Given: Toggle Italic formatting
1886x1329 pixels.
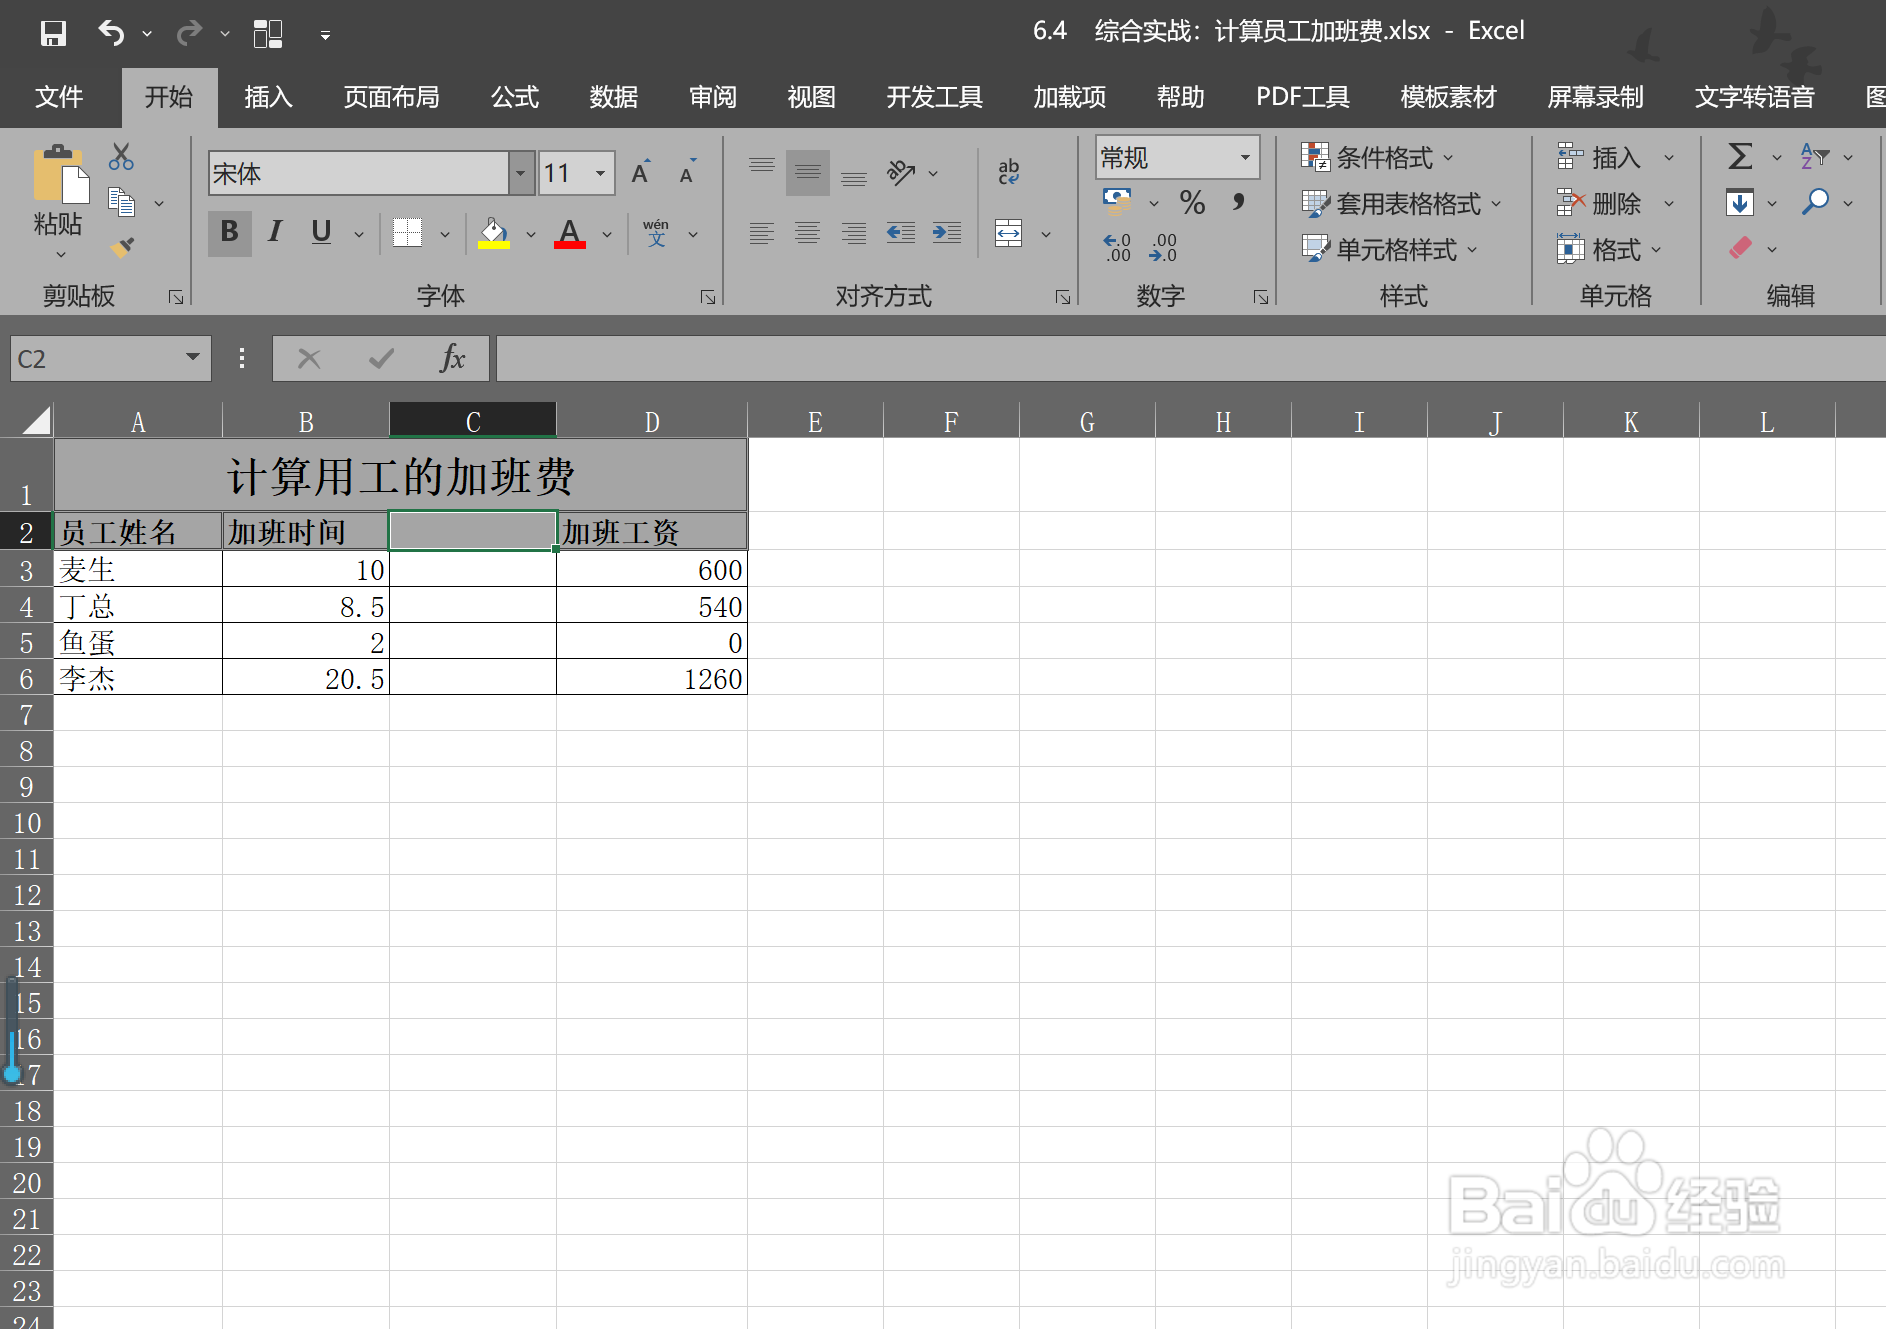Looking at the screenshot, I should coord(275,233).
